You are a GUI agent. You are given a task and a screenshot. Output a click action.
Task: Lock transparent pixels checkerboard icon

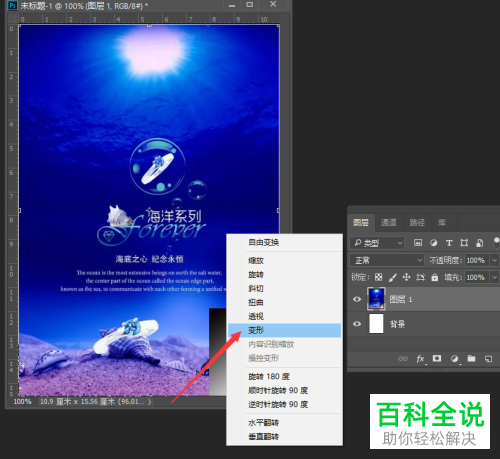pos(378,277)
